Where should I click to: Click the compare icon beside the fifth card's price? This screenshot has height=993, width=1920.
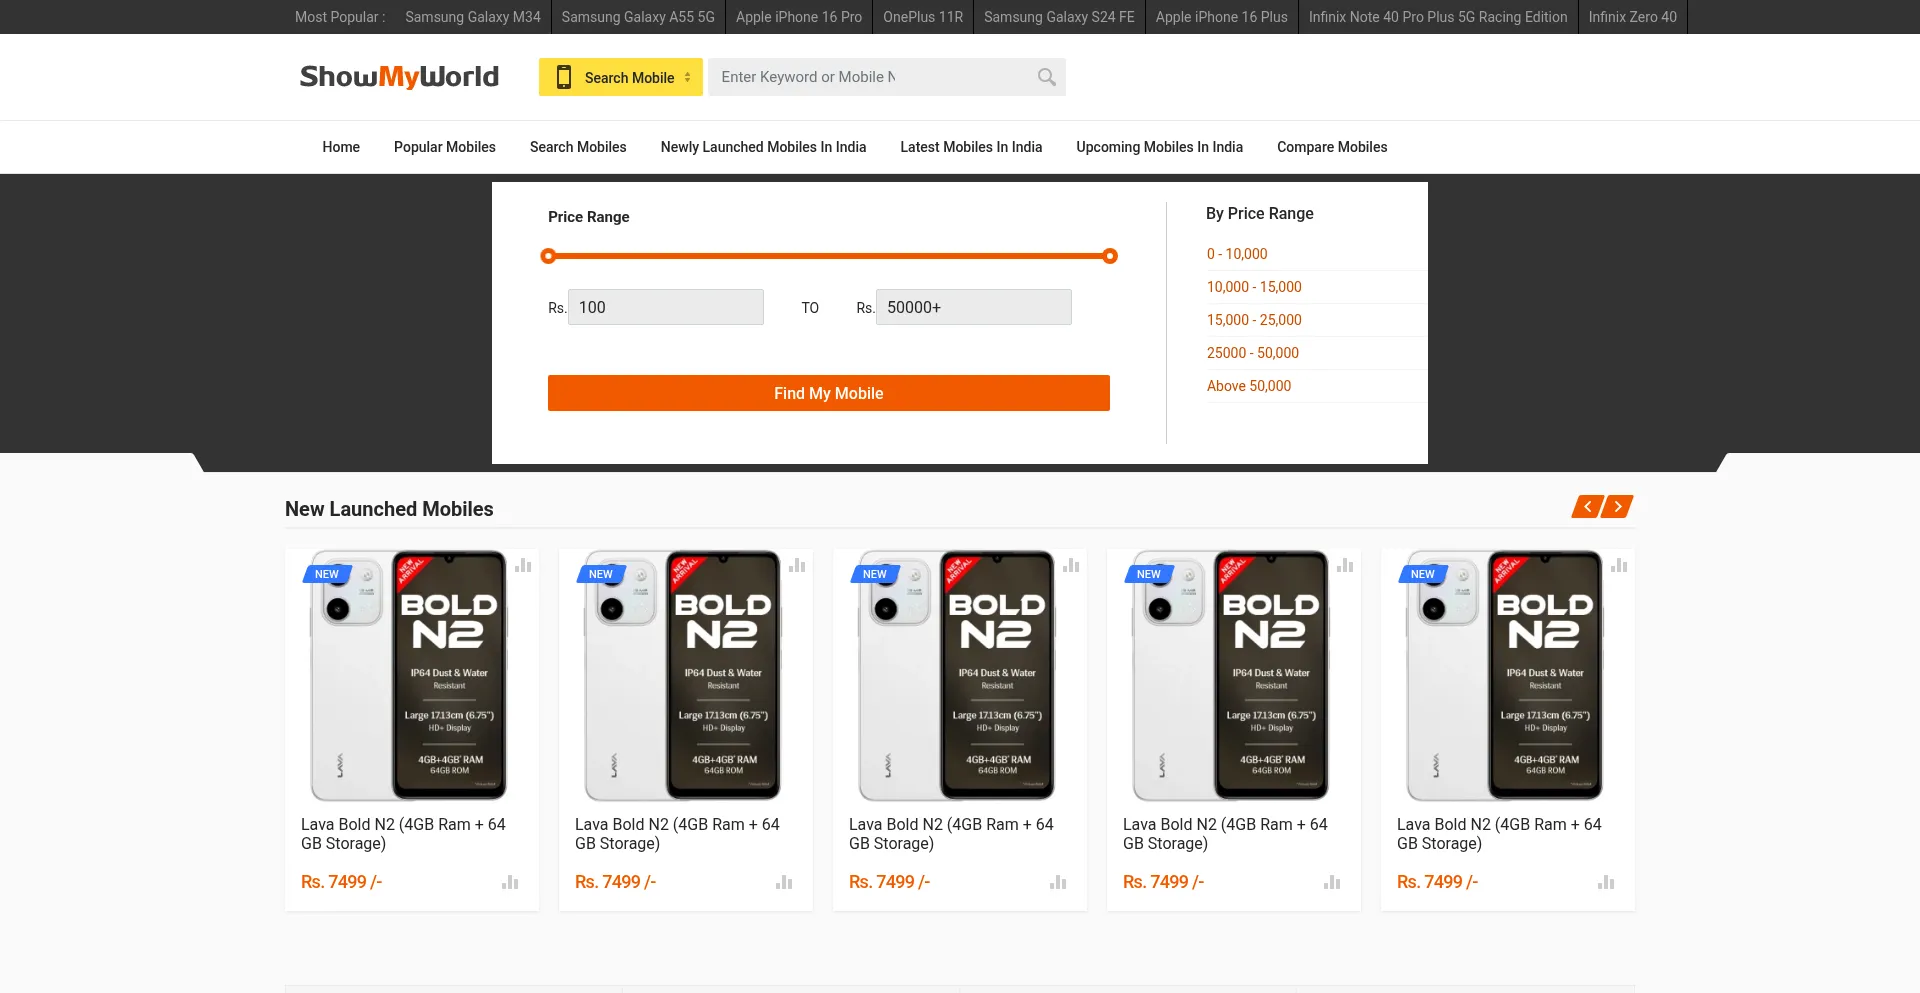(1606, 882)
